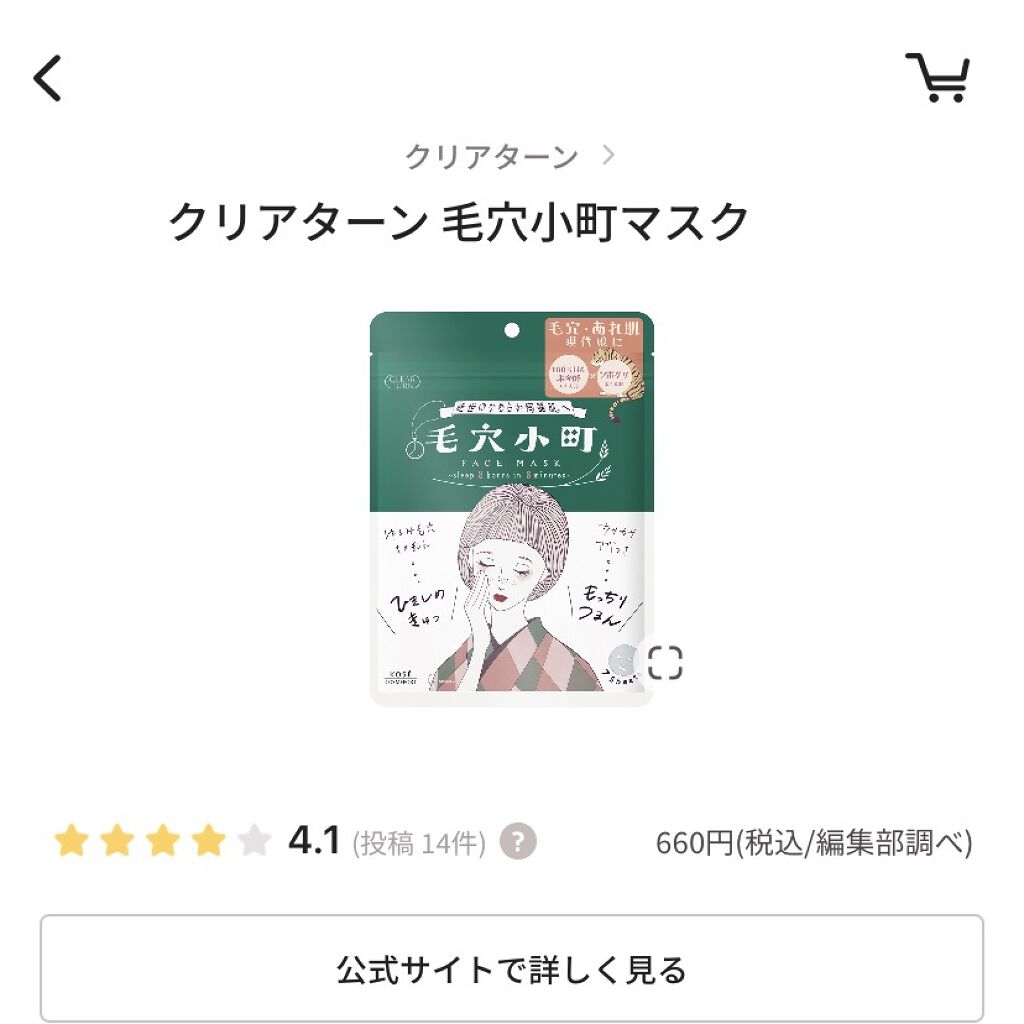
Task: Open the green face mask product image
Action: coord(511,509)
